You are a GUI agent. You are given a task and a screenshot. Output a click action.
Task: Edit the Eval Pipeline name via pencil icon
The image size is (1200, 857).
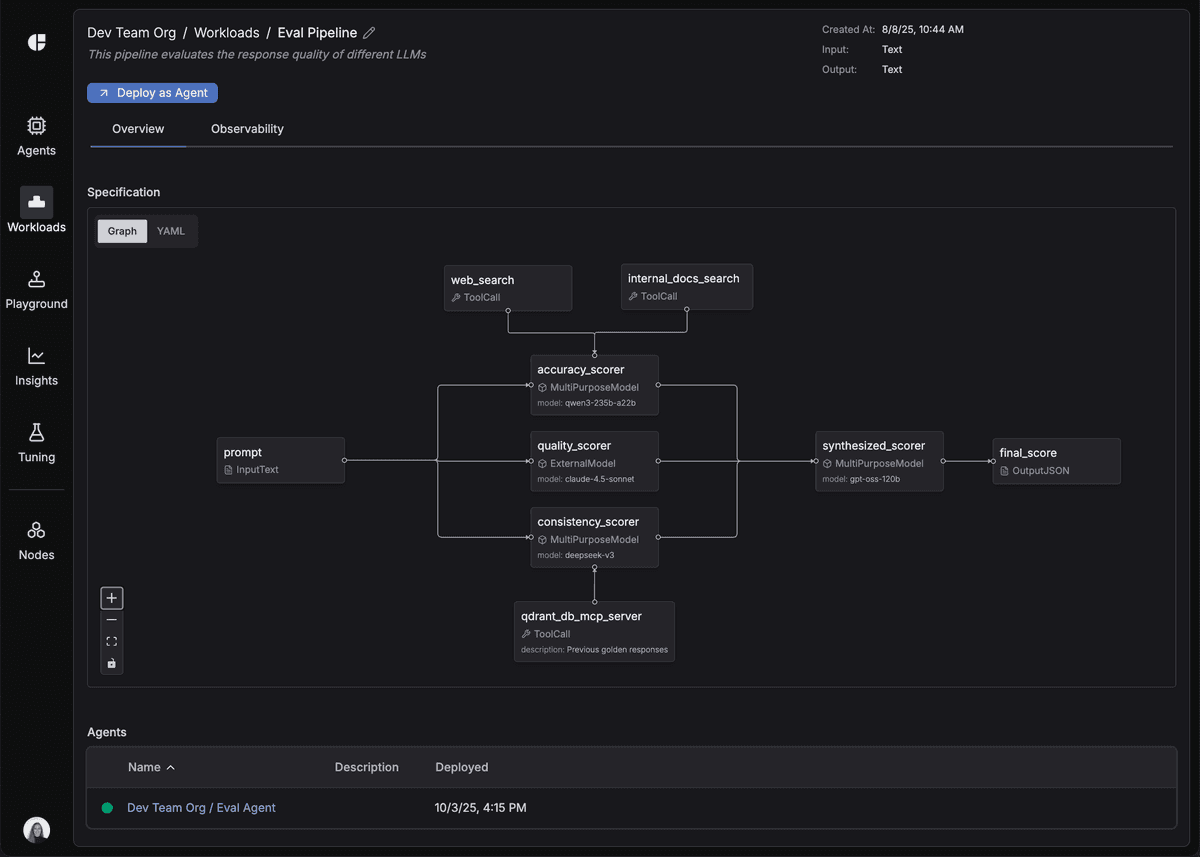pyautogui.click(x=369, y=32)
